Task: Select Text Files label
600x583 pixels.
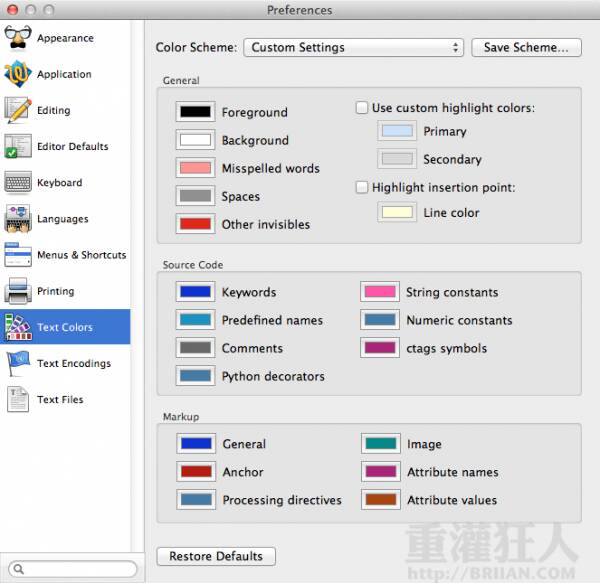Action: 60,399
